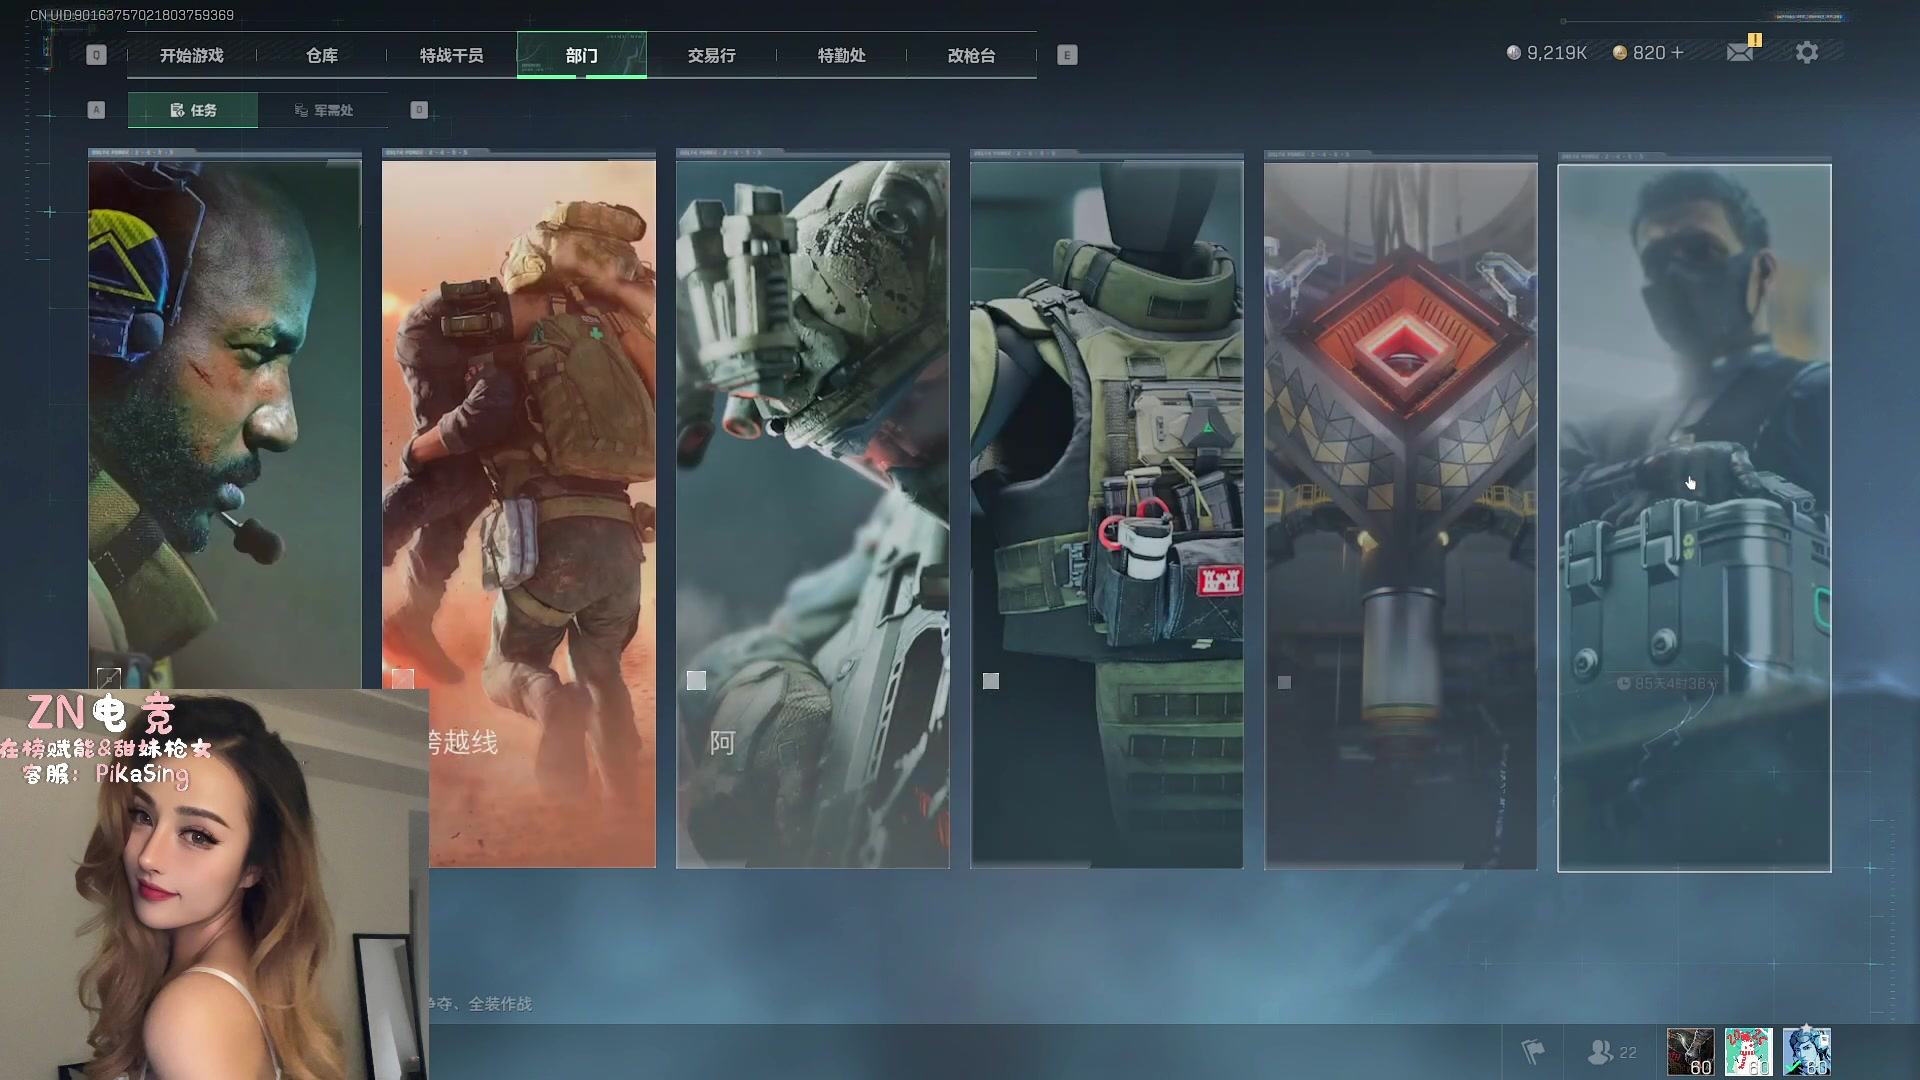
Task: Click the D key sub-tab icon
Action: click(419, 110)
